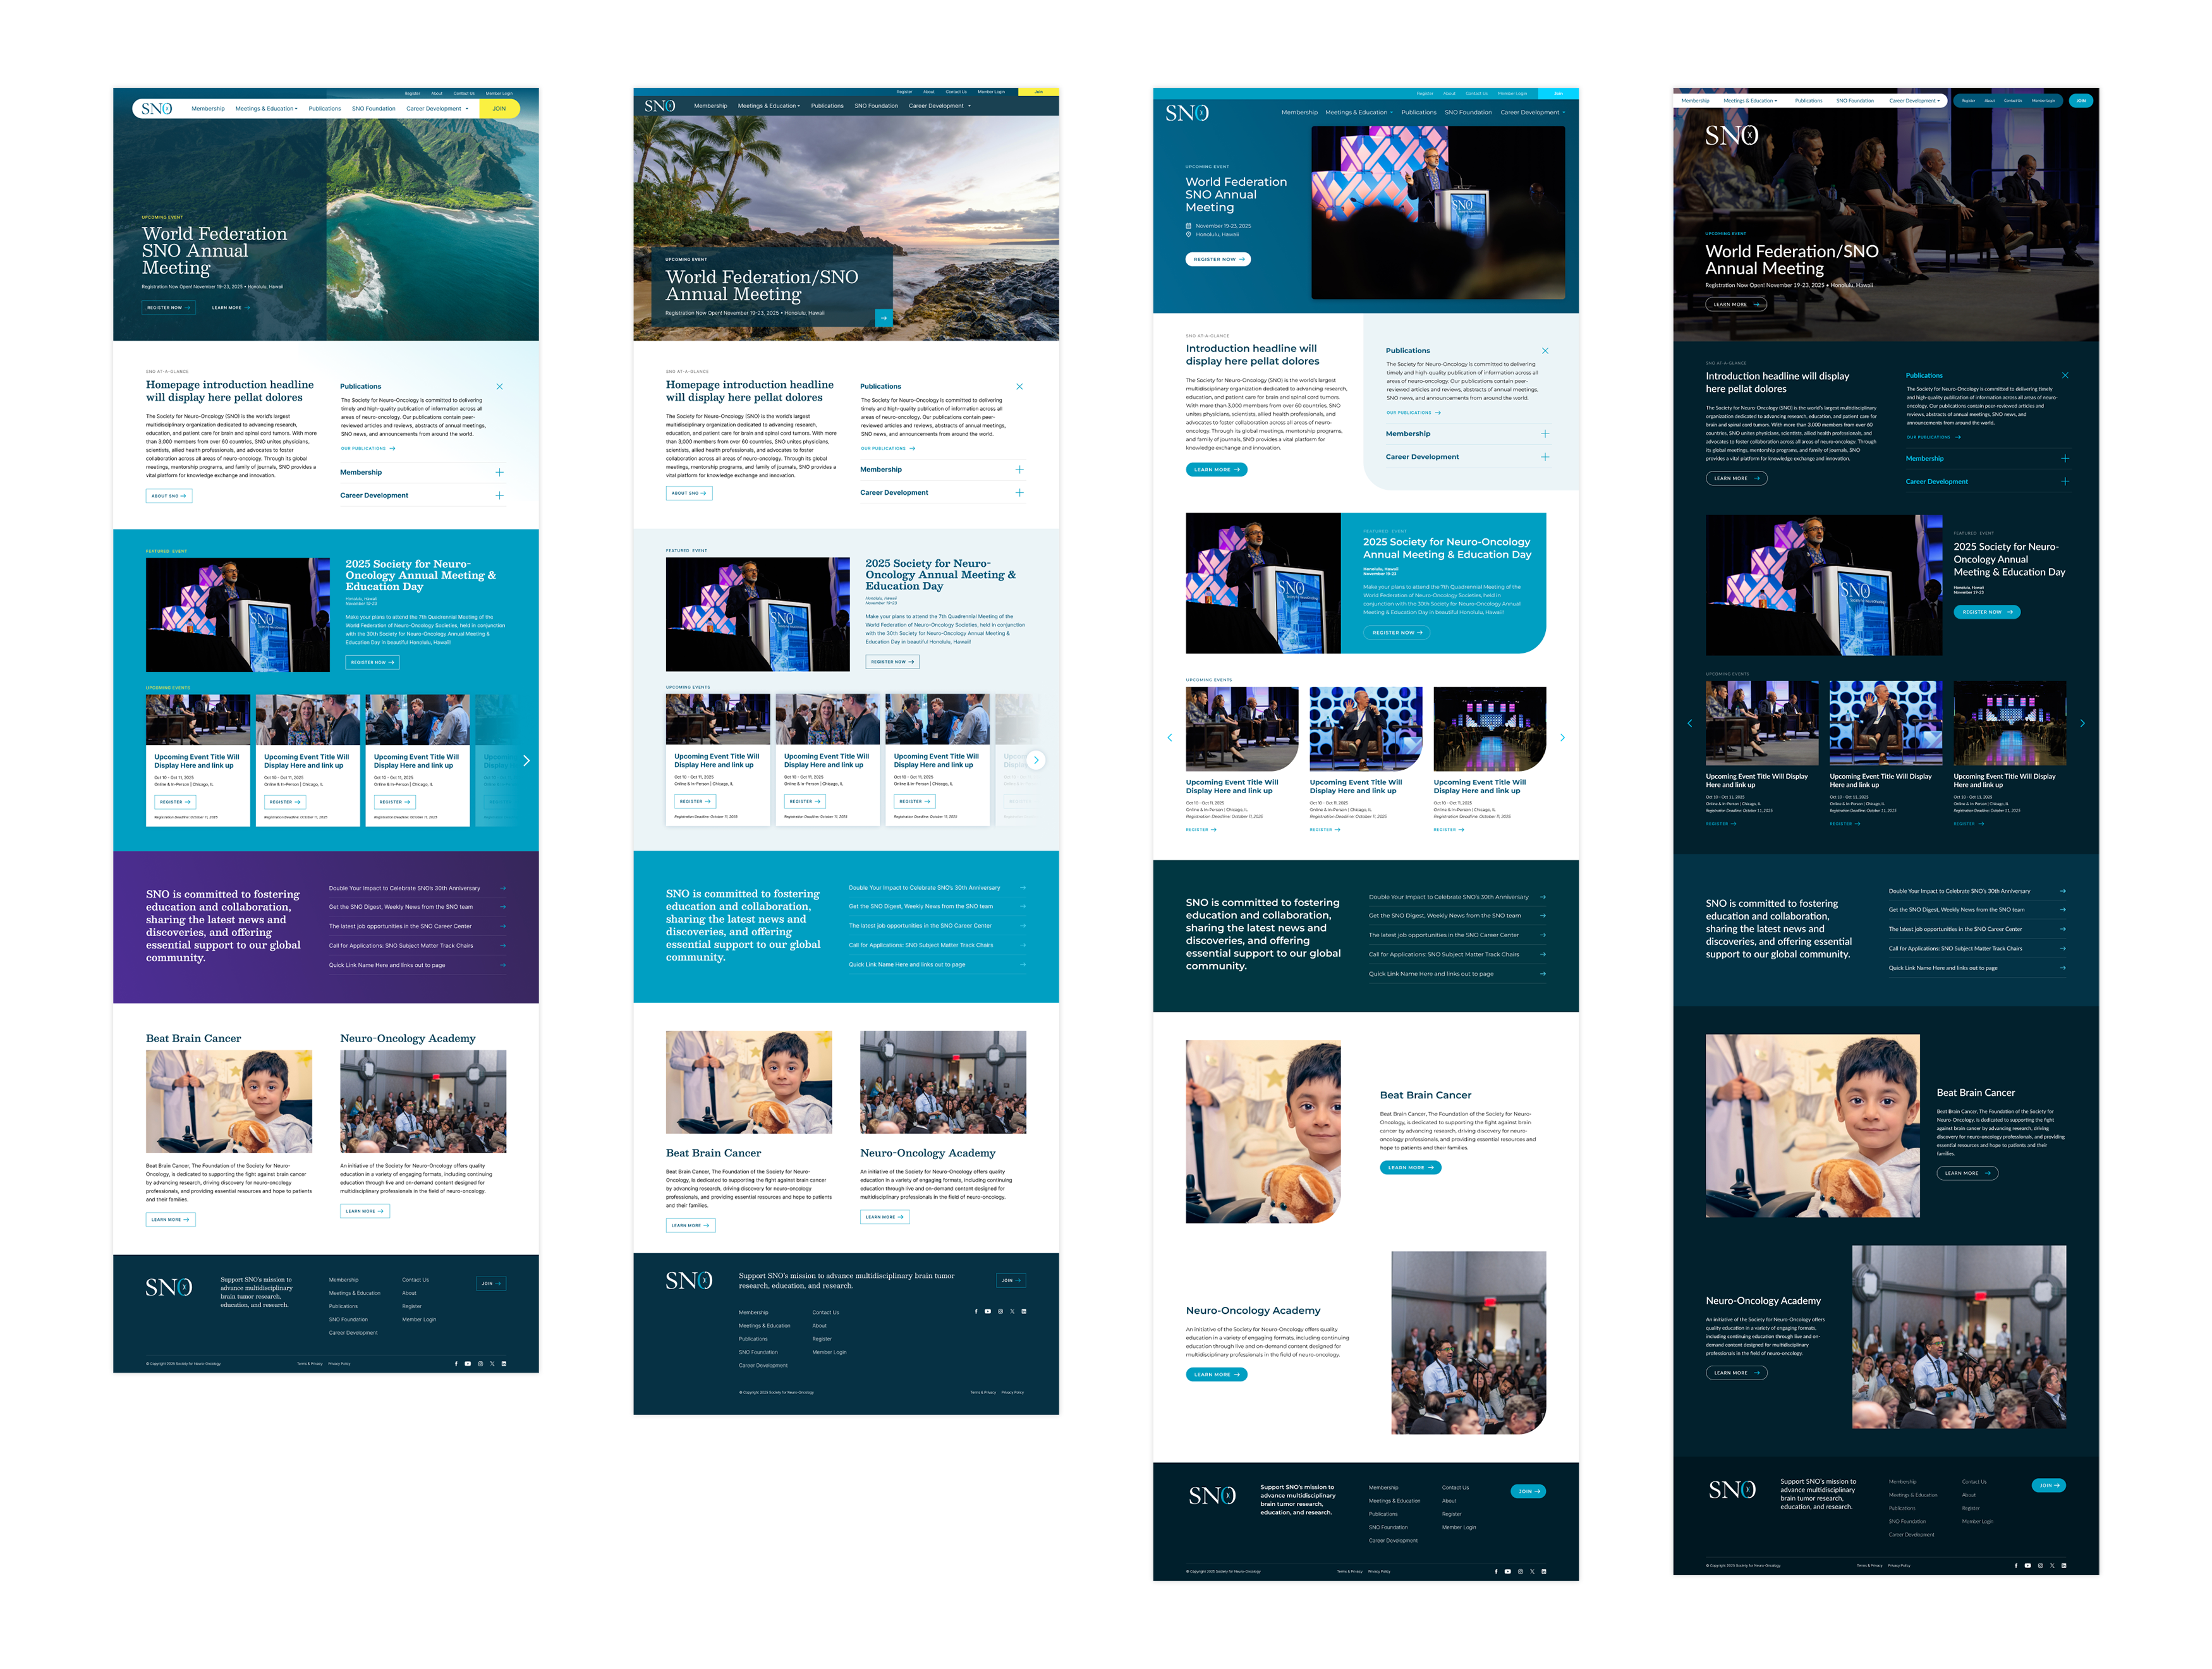Go to next events in podium-speaker mockup carousel
The image size is (2212, 1669).
point(1562,737)
